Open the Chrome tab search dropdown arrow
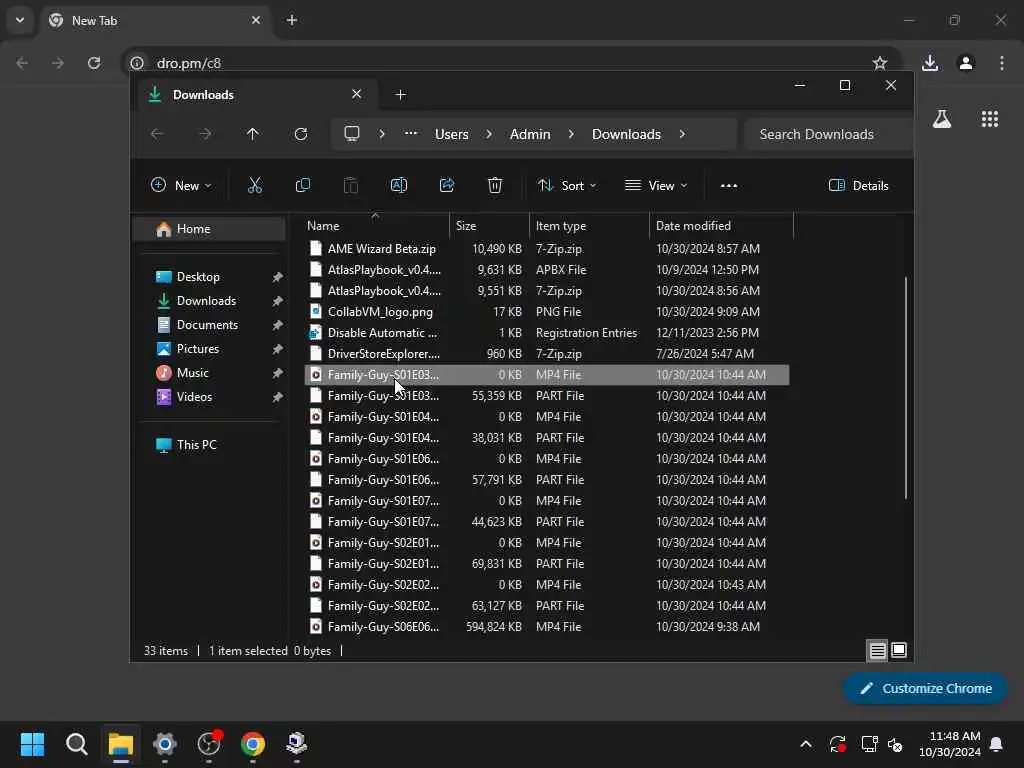Viewport: 1024px width, 768px height. tap(20, 20)
